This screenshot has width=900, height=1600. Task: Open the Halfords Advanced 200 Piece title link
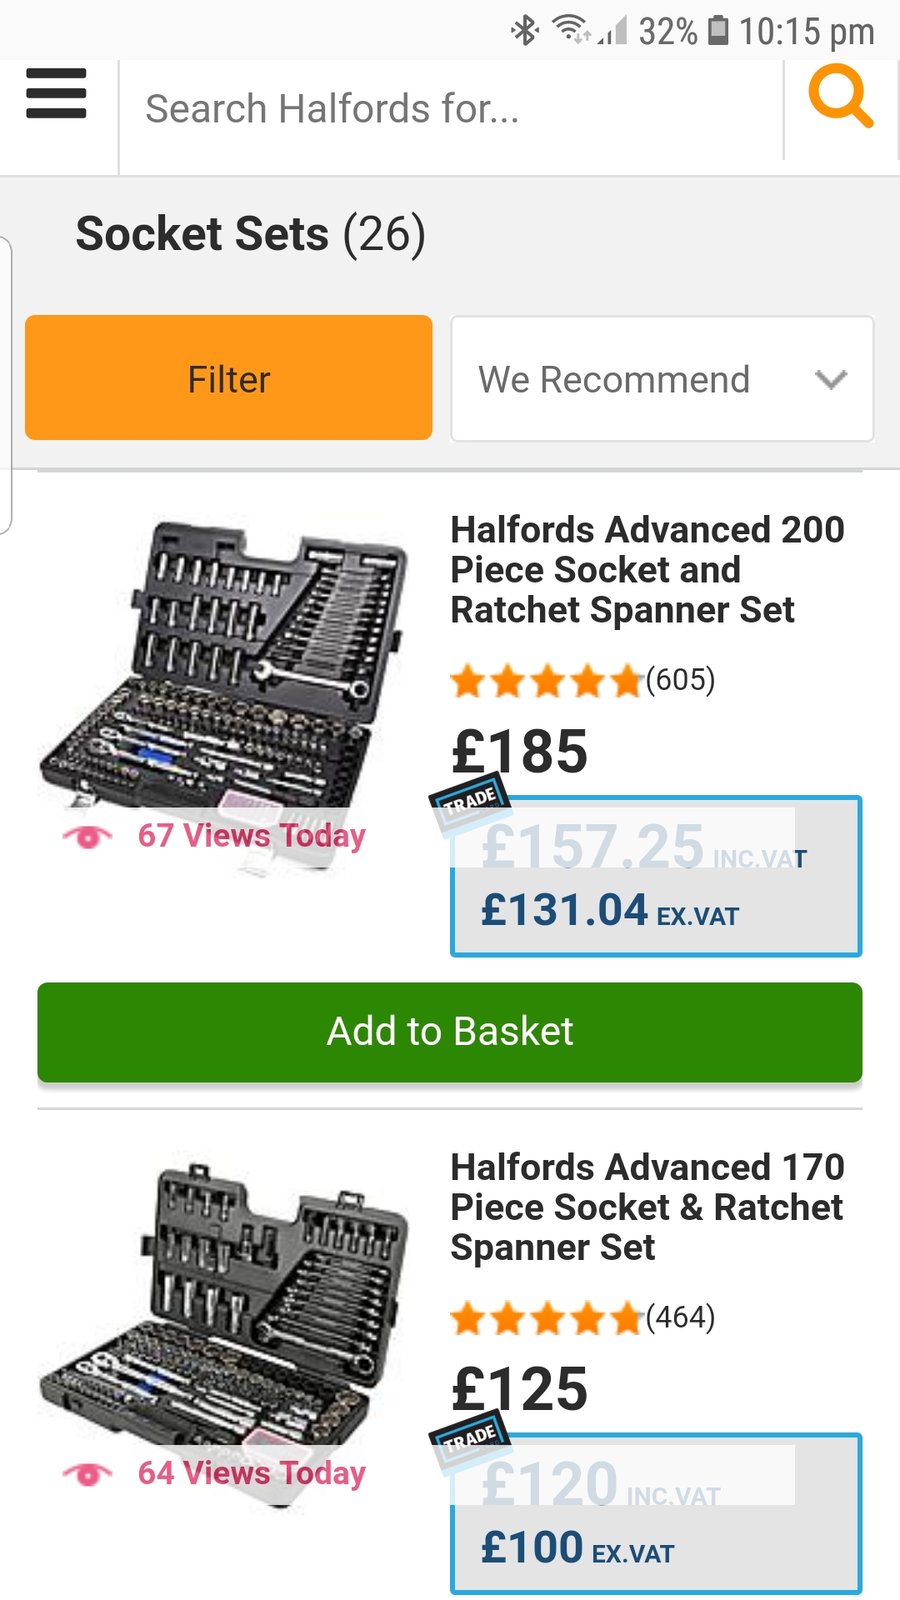[647, 569]
